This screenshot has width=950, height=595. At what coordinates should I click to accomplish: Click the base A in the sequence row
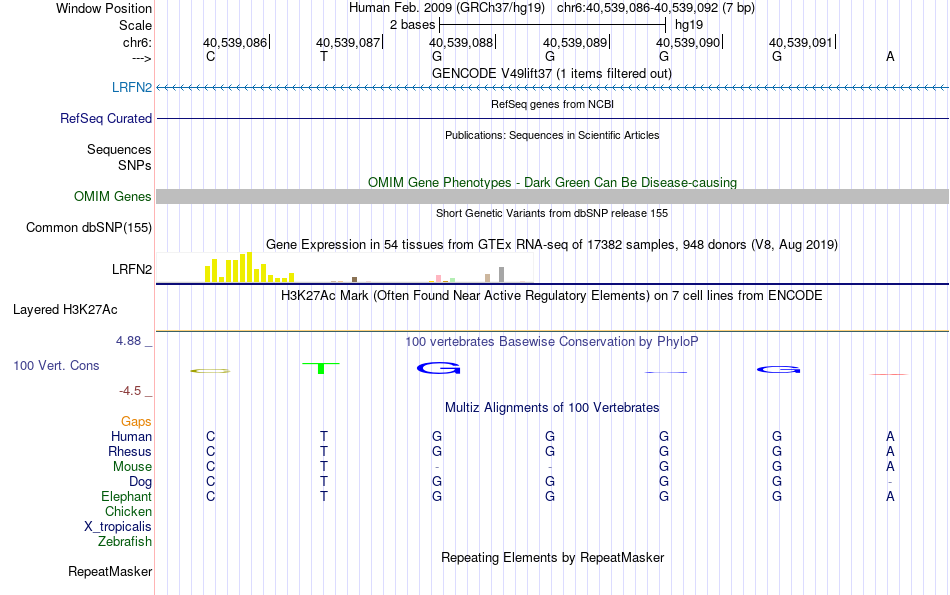pos(890,56)
